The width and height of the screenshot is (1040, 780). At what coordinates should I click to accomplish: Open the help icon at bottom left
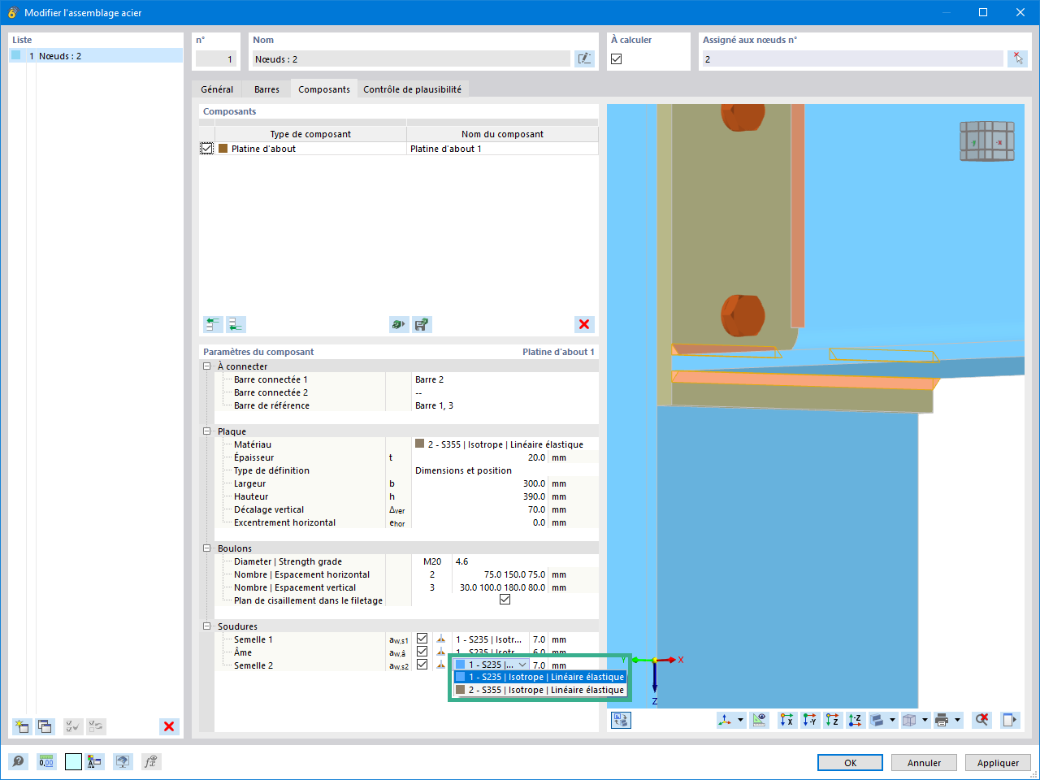coord(18,761)
